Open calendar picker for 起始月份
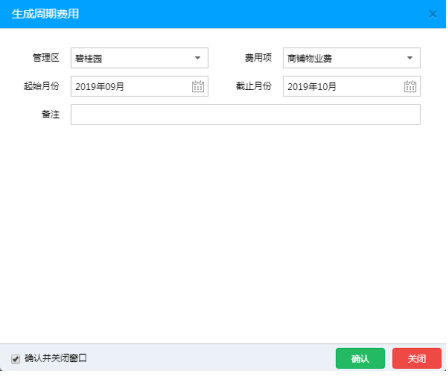 click(x=198, y=86)
